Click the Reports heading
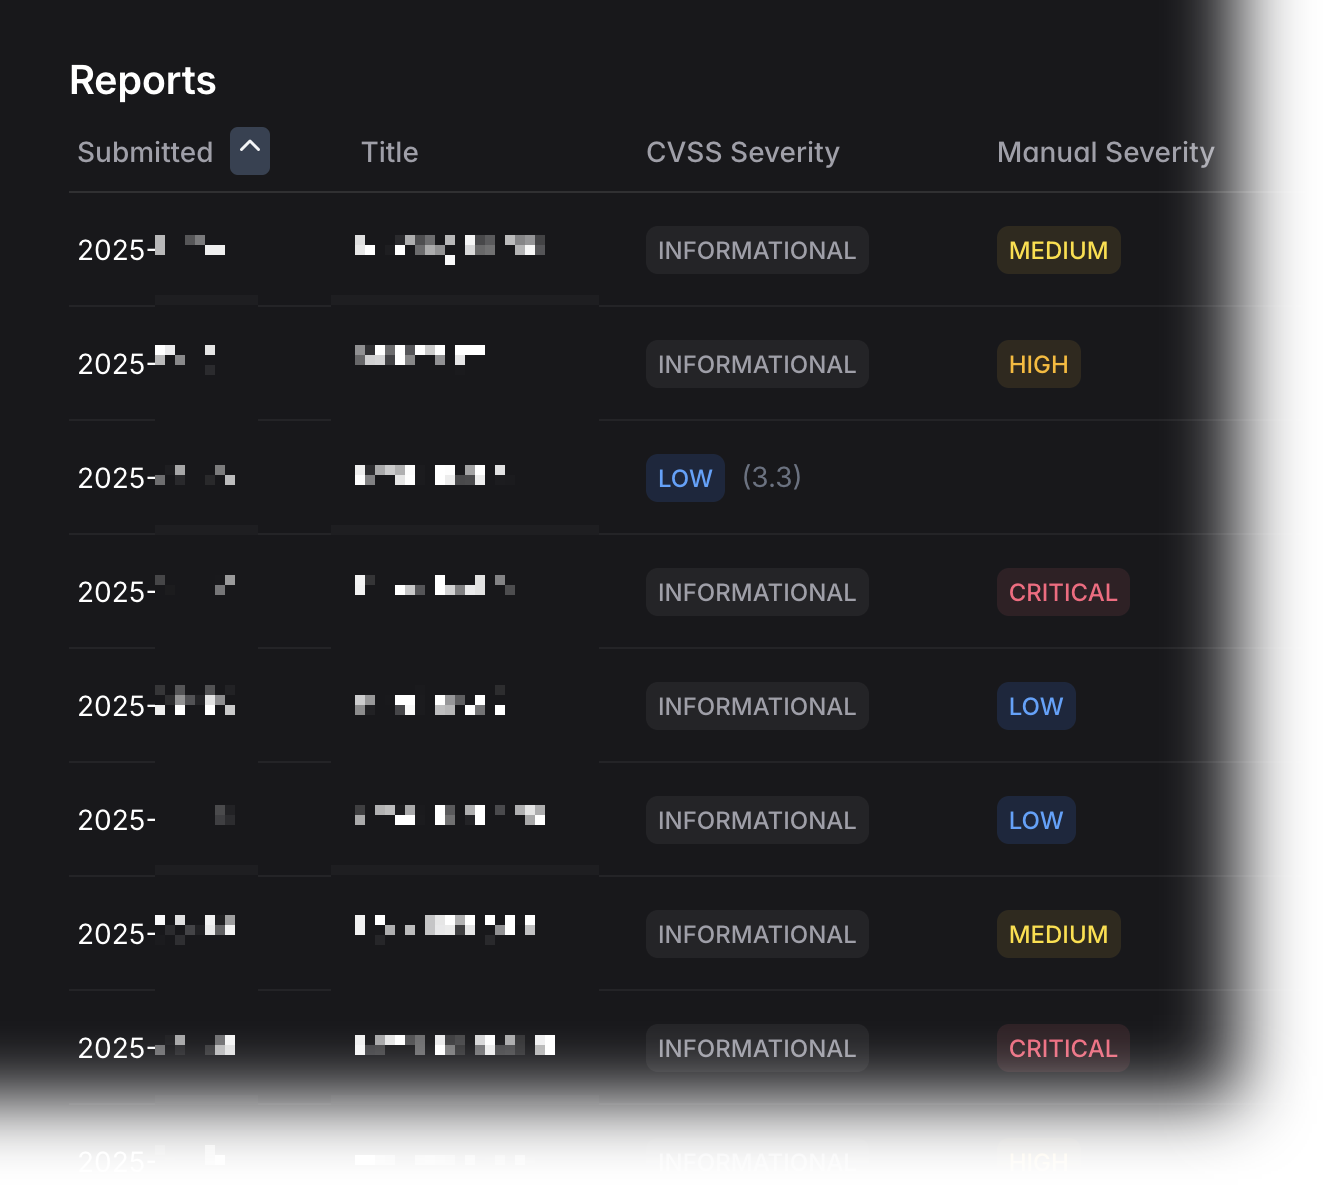The width and height of the screenshot is (1323, 1185). coord(142,80)
